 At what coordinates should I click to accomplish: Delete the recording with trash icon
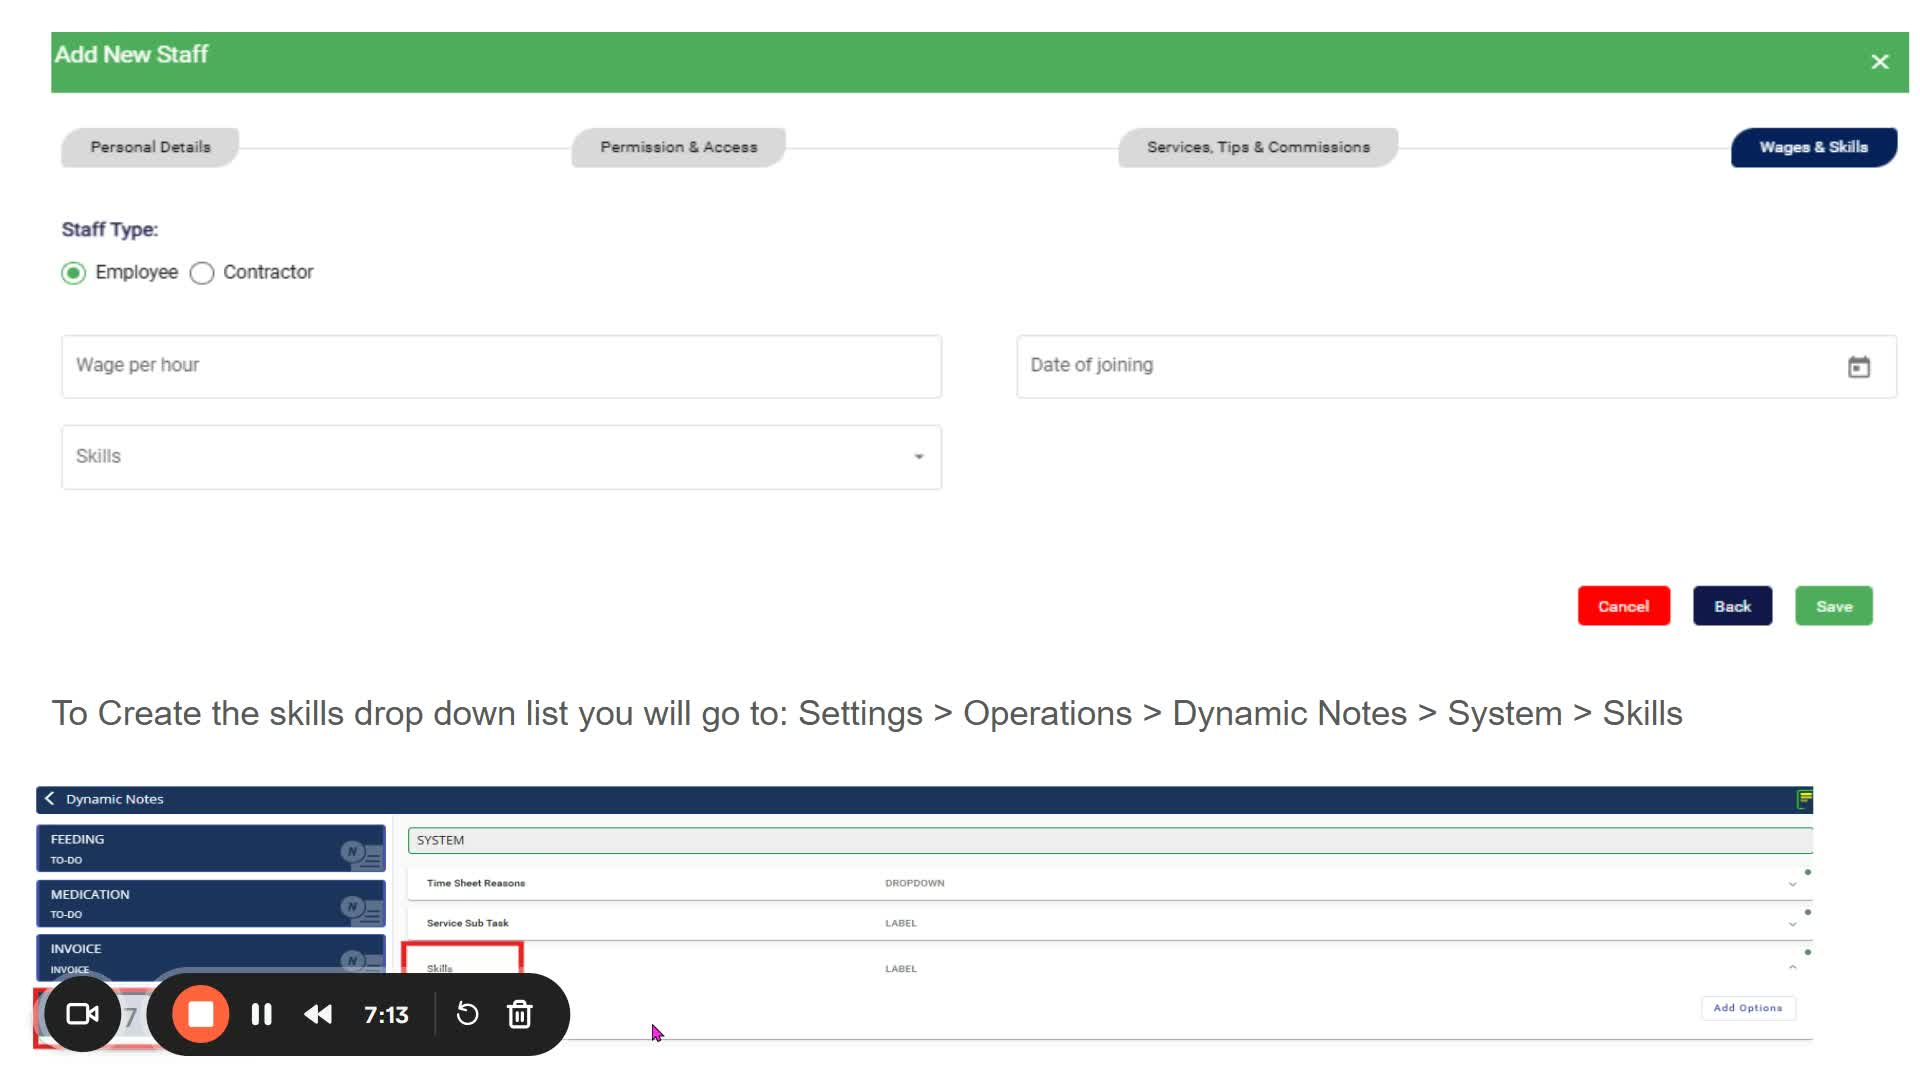pyautogui.click(x=519, y=1014)
